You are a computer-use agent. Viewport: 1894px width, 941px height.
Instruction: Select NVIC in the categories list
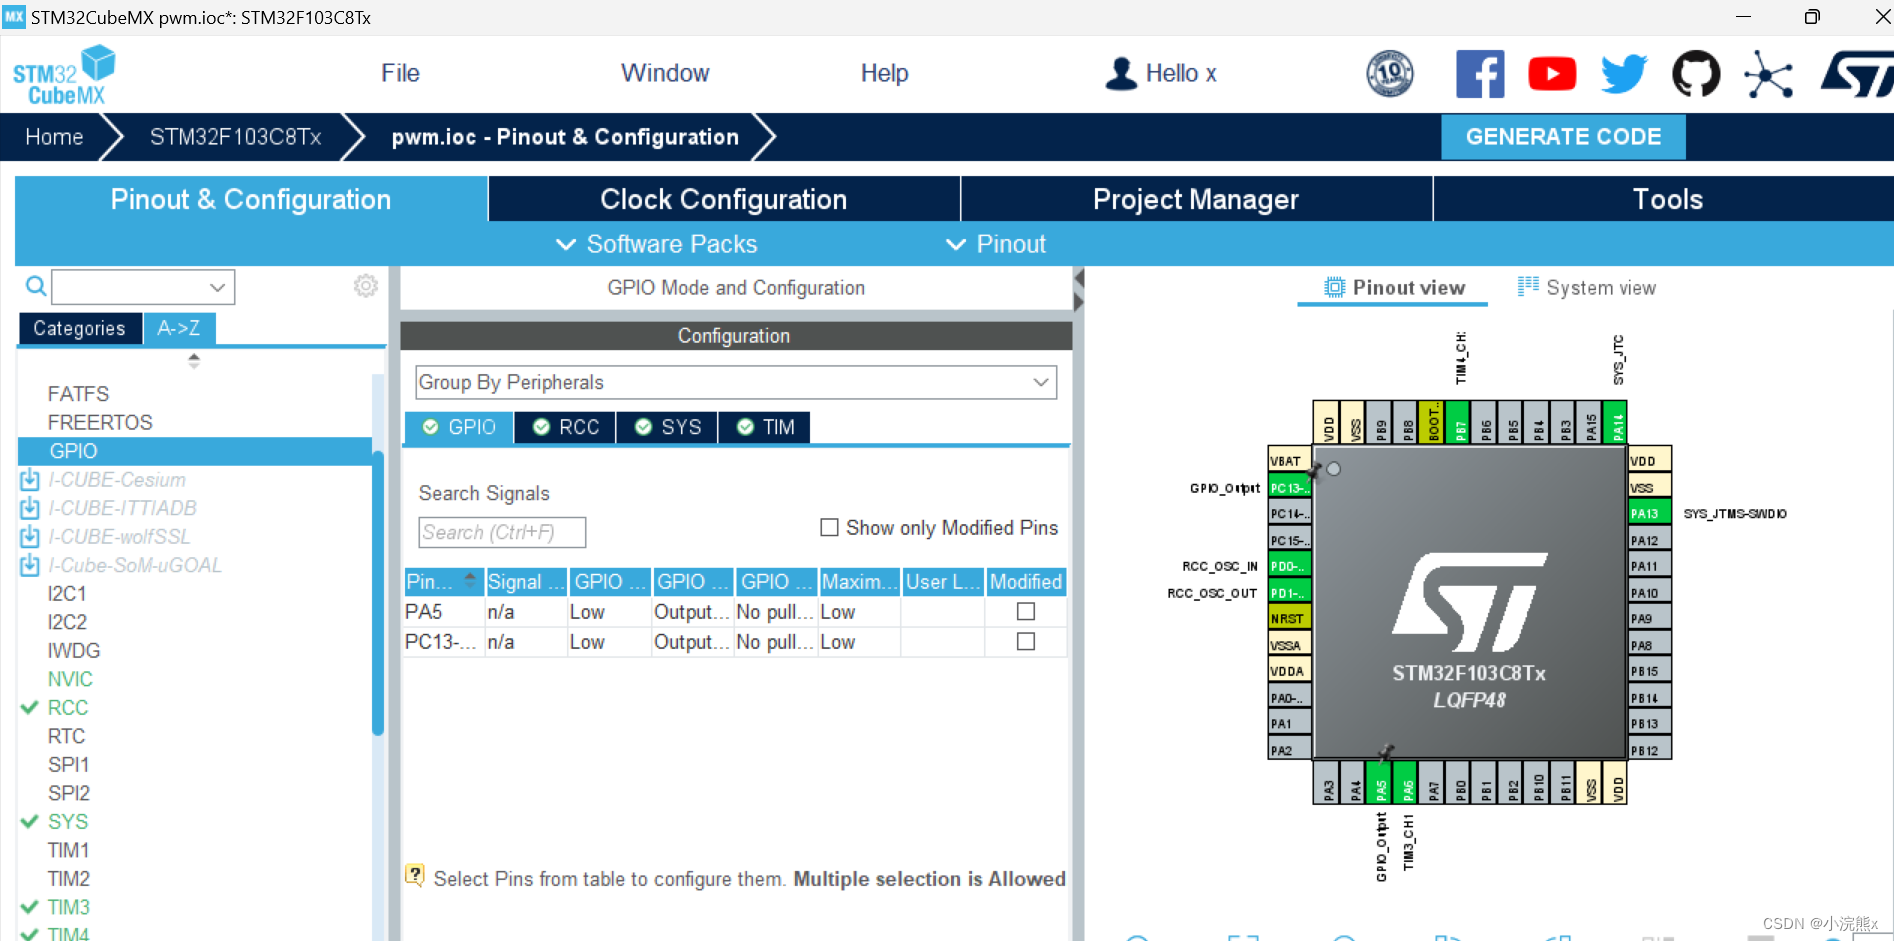[70, 679]
